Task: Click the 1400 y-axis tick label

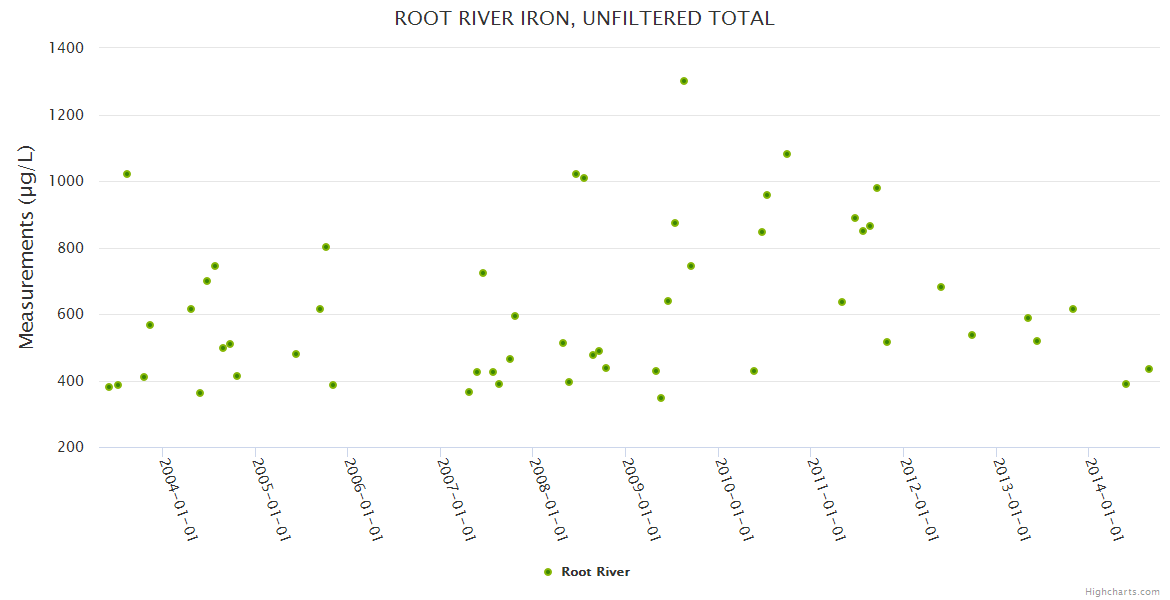Action: (x=66, y=48)
